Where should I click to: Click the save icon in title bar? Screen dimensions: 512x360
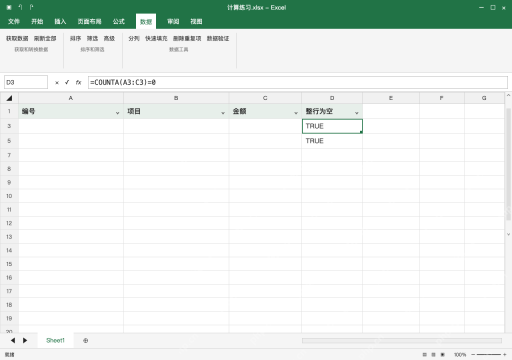9,7
